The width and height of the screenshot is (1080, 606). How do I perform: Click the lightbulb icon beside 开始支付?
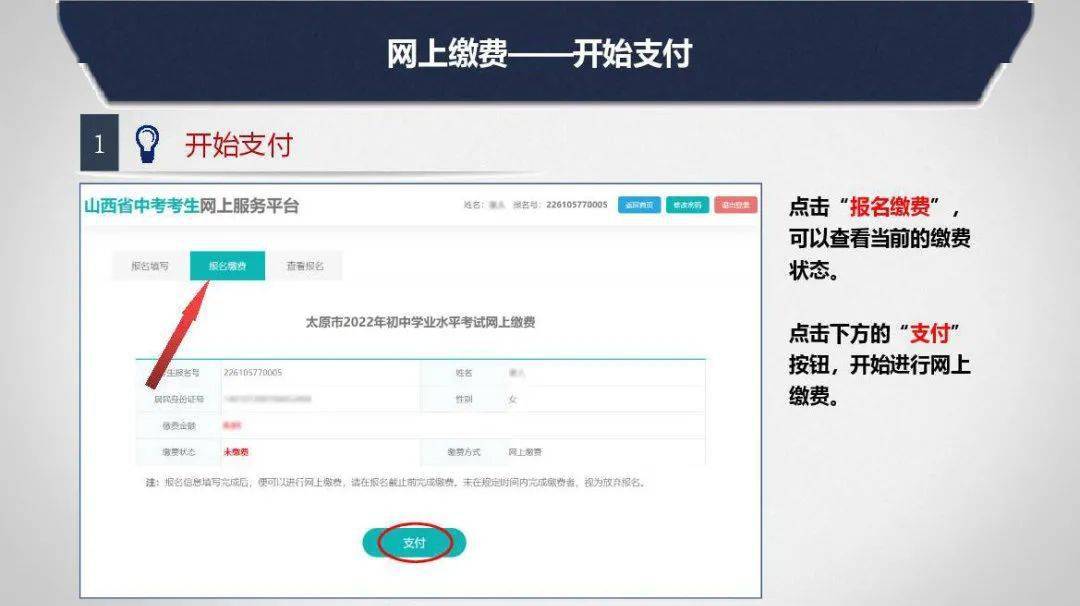(x=148, y=141)
